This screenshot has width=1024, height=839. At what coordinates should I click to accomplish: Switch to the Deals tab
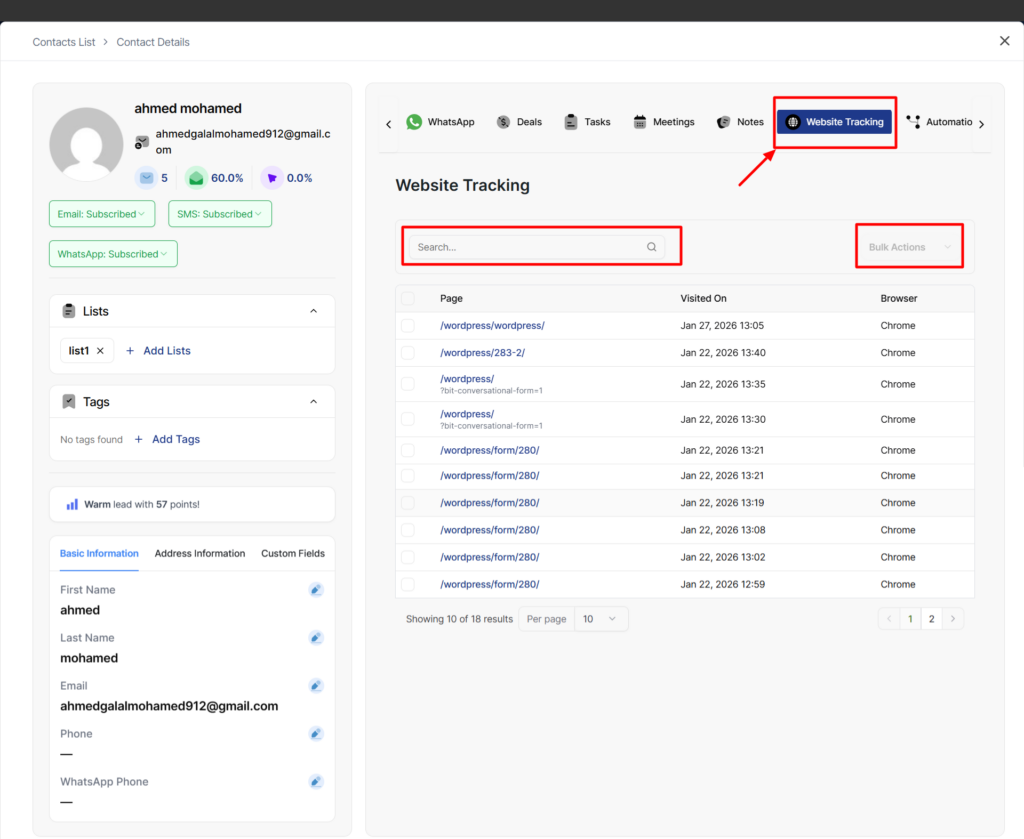(x=519, y=122)
